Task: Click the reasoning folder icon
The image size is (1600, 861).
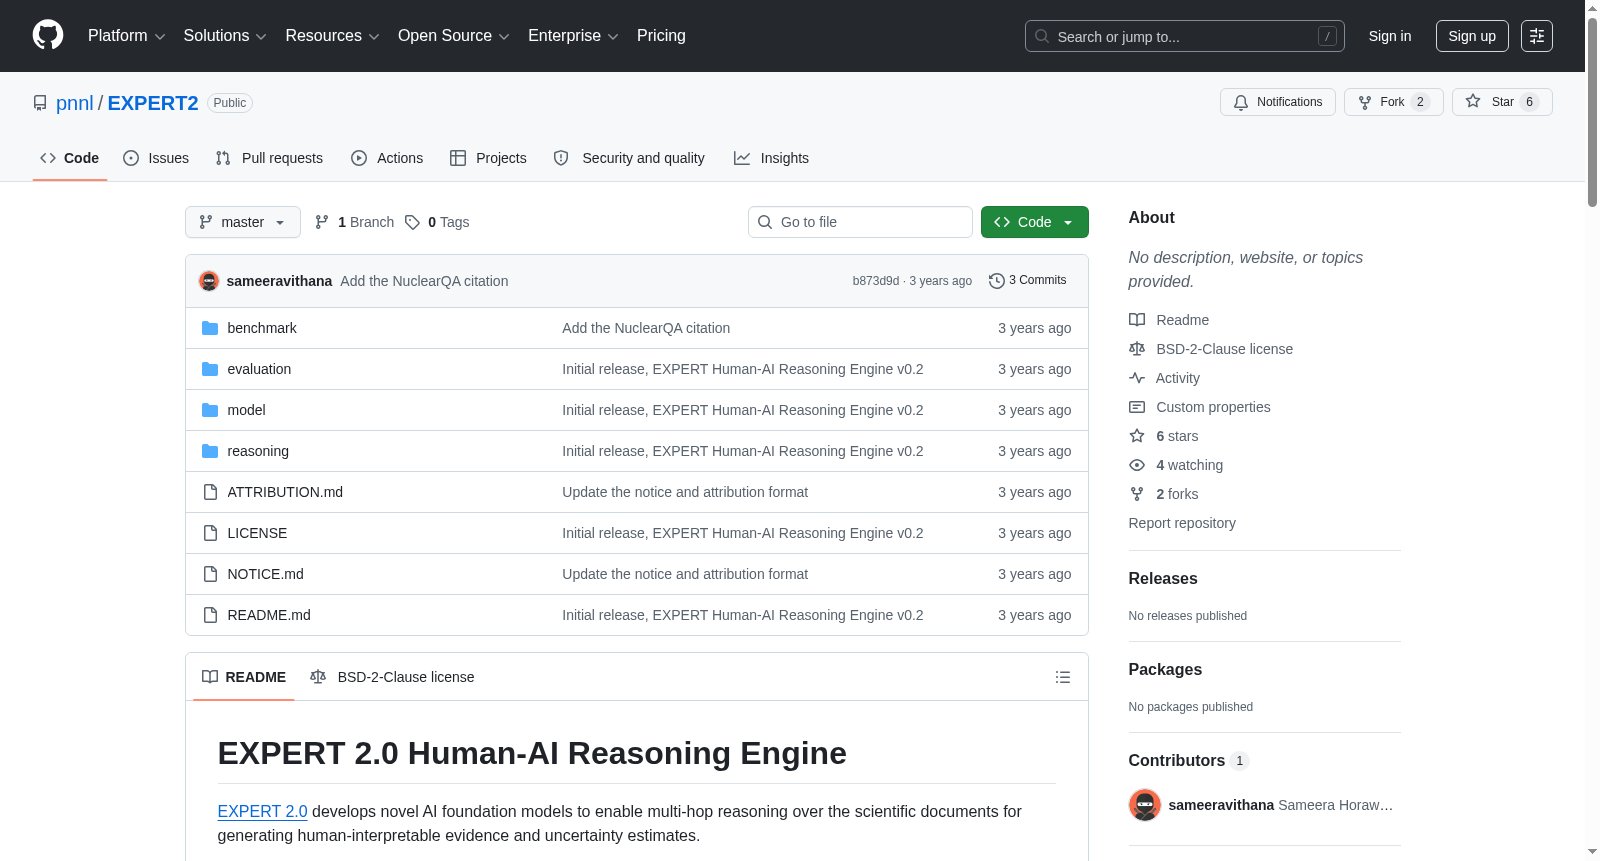Action: pyautogui.click(x=210, y=451)
